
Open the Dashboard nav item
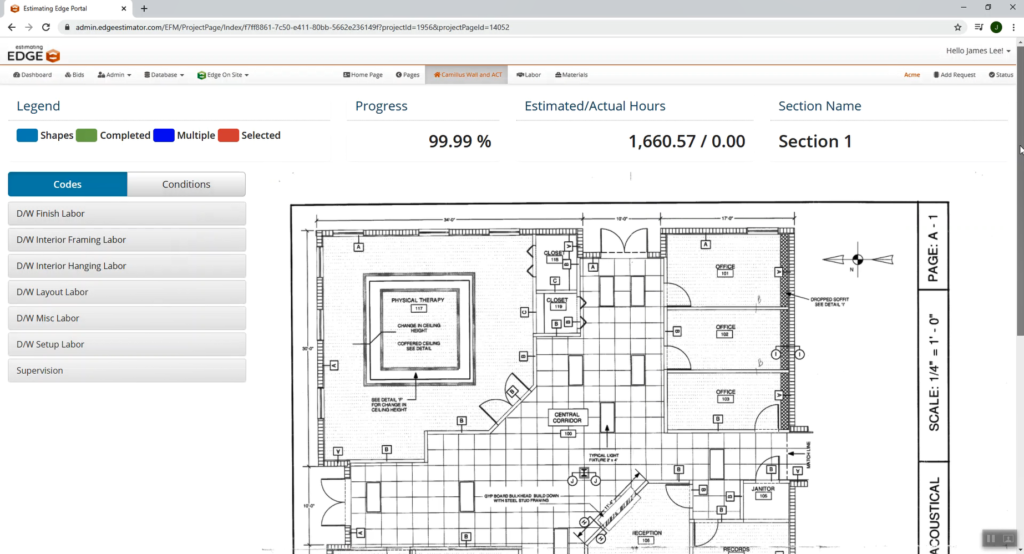(x=33, y=74)
